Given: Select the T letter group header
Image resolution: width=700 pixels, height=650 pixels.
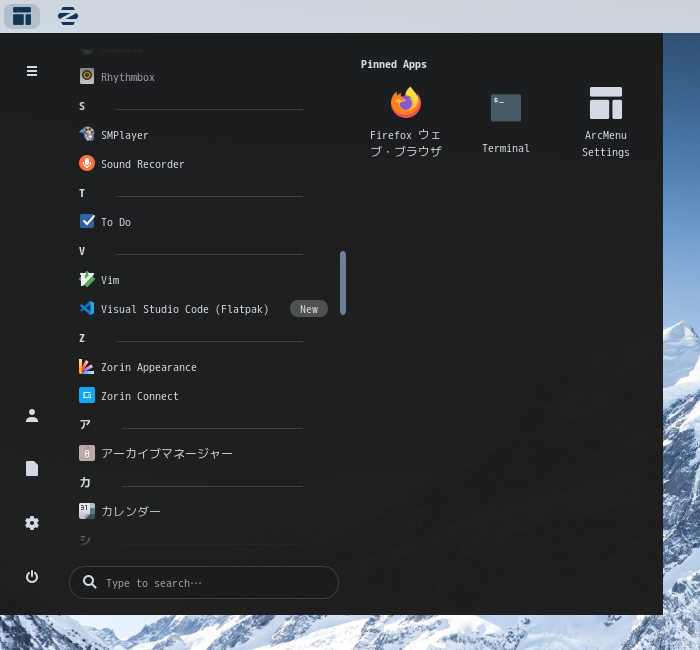Looking at the screenshot, I should (x=82, y=193).
